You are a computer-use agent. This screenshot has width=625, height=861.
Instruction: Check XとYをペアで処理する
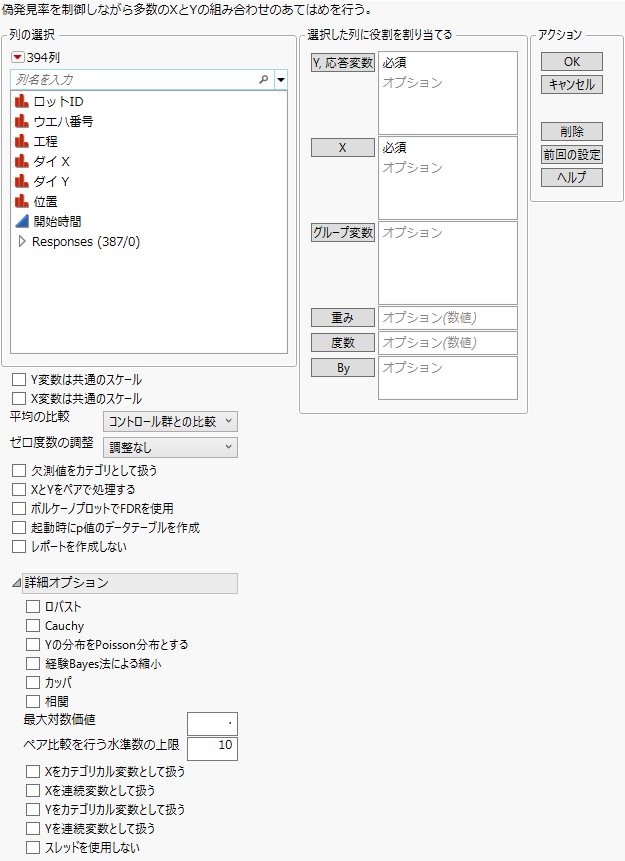19,489
